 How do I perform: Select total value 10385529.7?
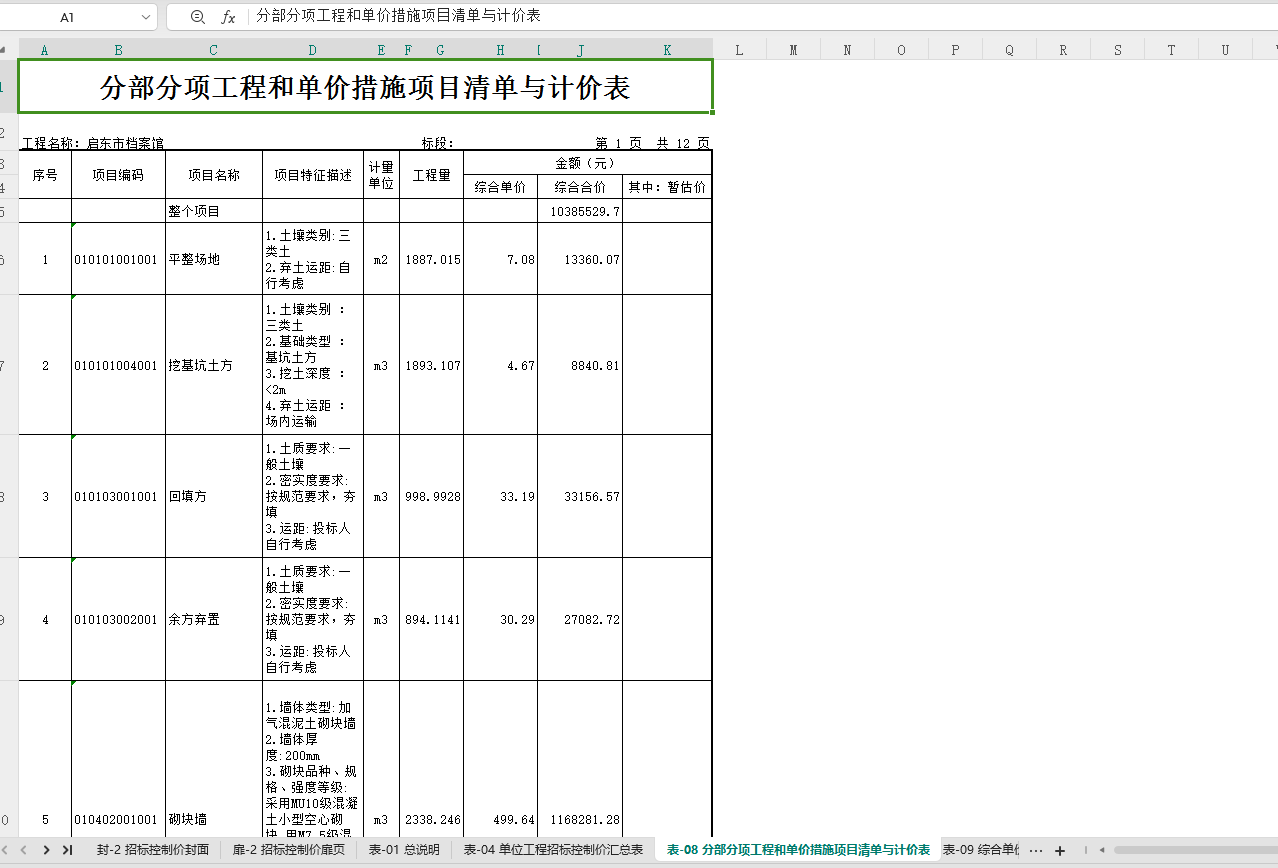tap(580, 211)
